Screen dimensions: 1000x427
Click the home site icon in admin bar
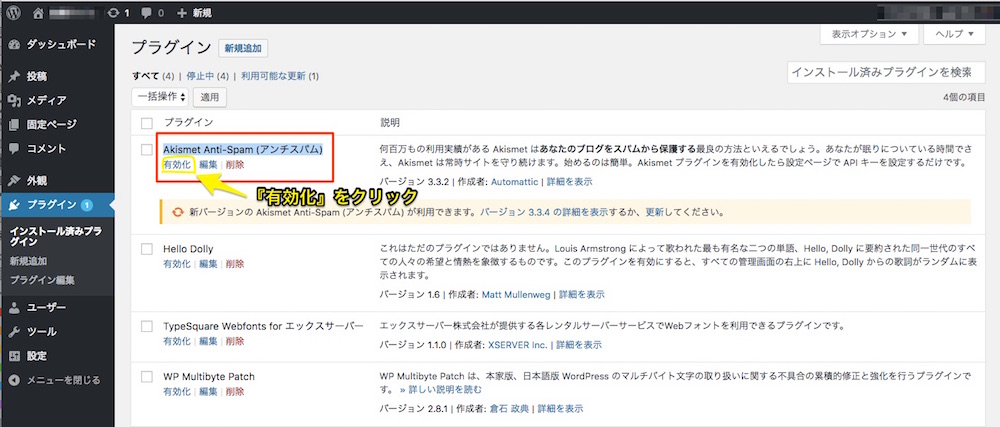point(39,13)
